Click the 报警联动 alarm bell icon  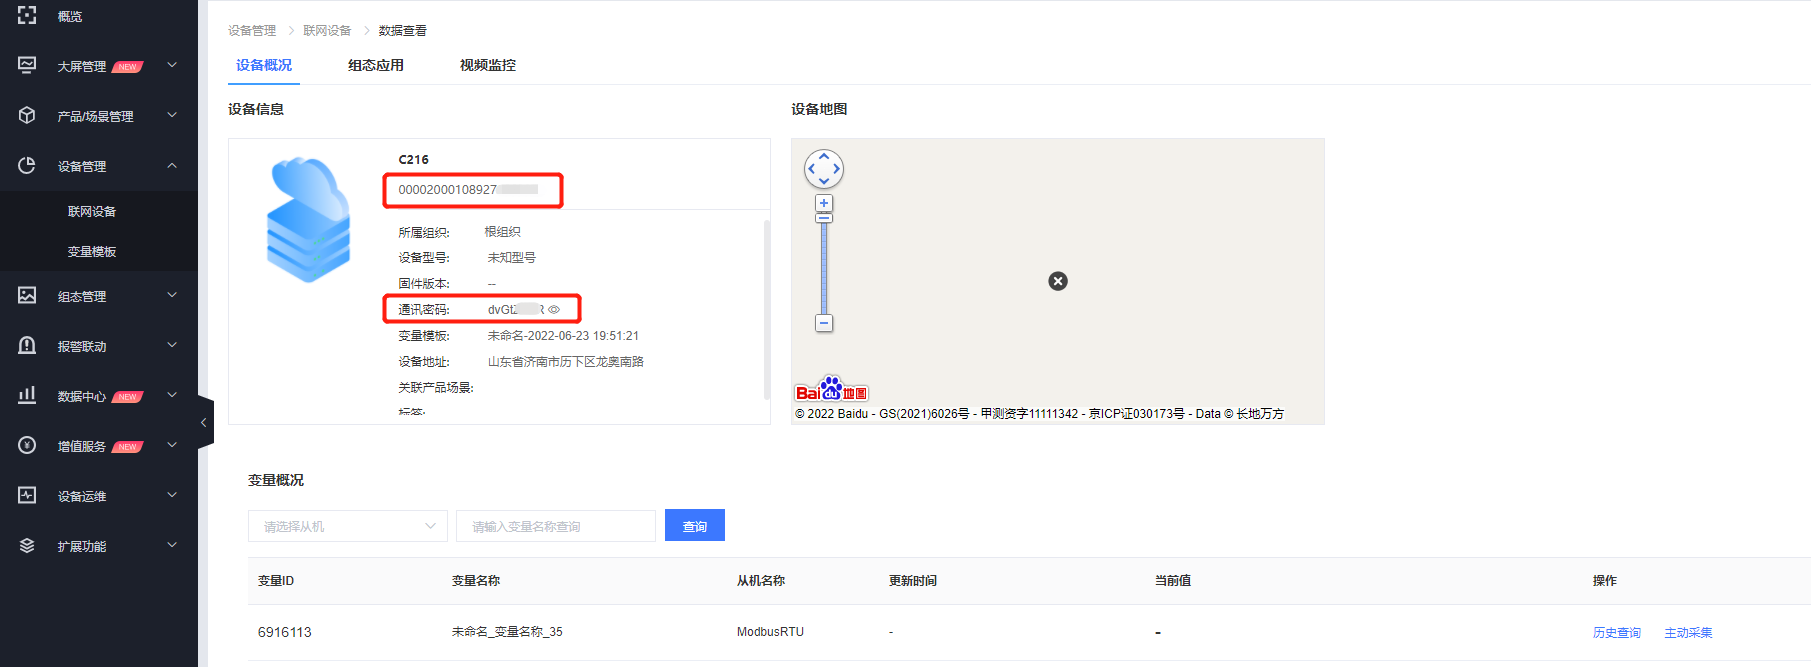pos(27,345)
